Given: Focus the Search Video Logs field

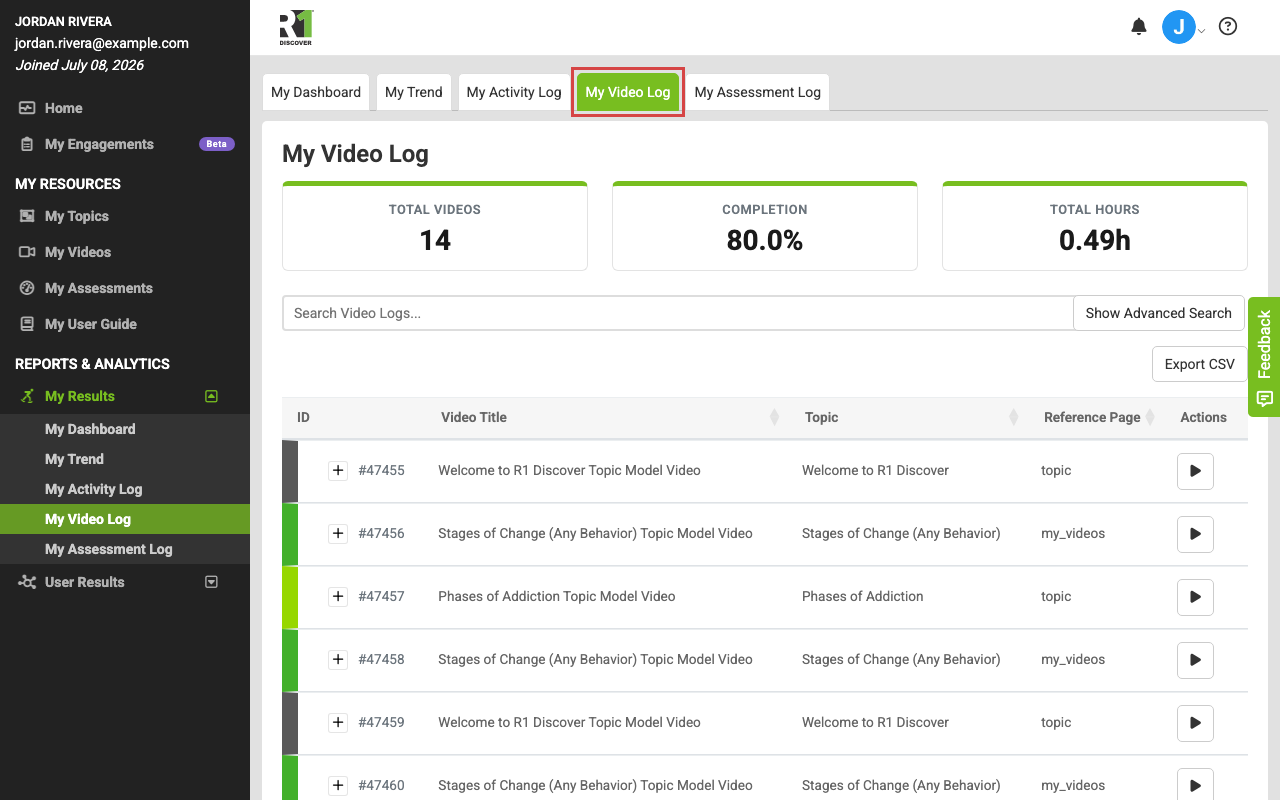Looking at the screenshot, I should (678, 313).
